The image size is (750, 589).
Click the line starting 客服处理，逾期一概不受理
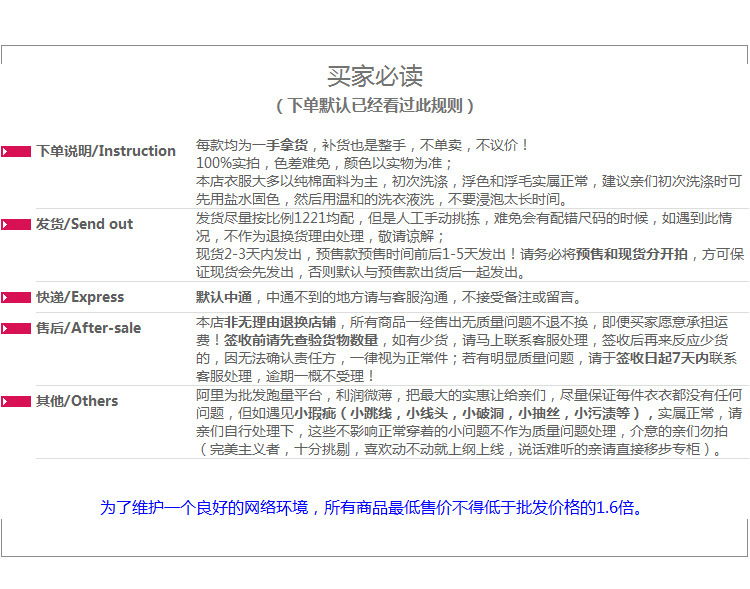point(285,377)
